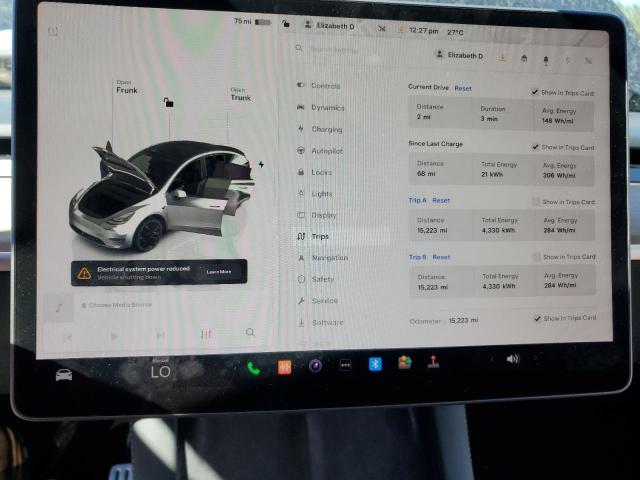
Task: Tap the volume speaker icon
Action: click(x=513, y=359)
